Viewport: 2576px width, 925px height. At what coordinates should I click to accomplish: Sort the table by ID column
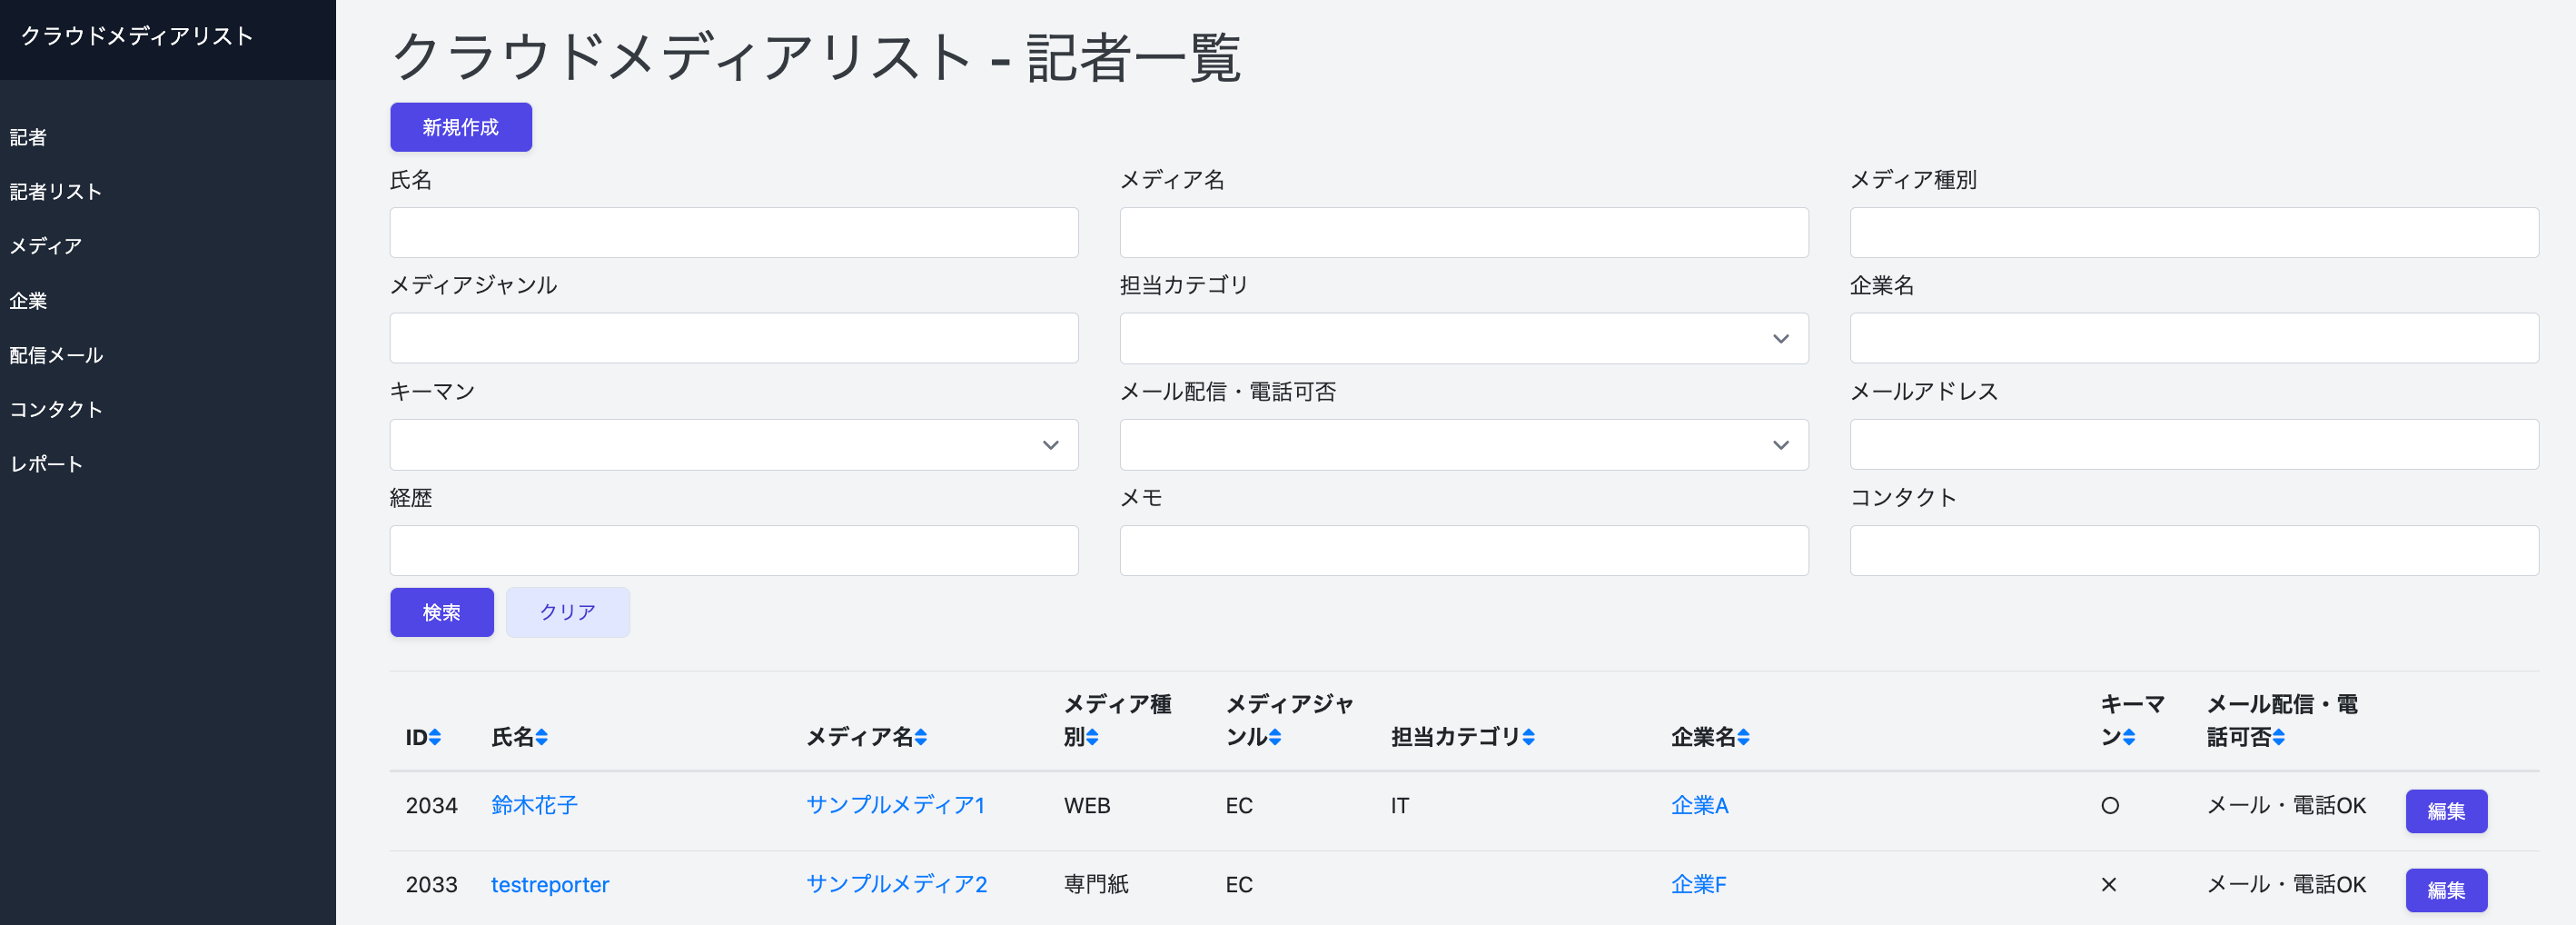[434, 738]
